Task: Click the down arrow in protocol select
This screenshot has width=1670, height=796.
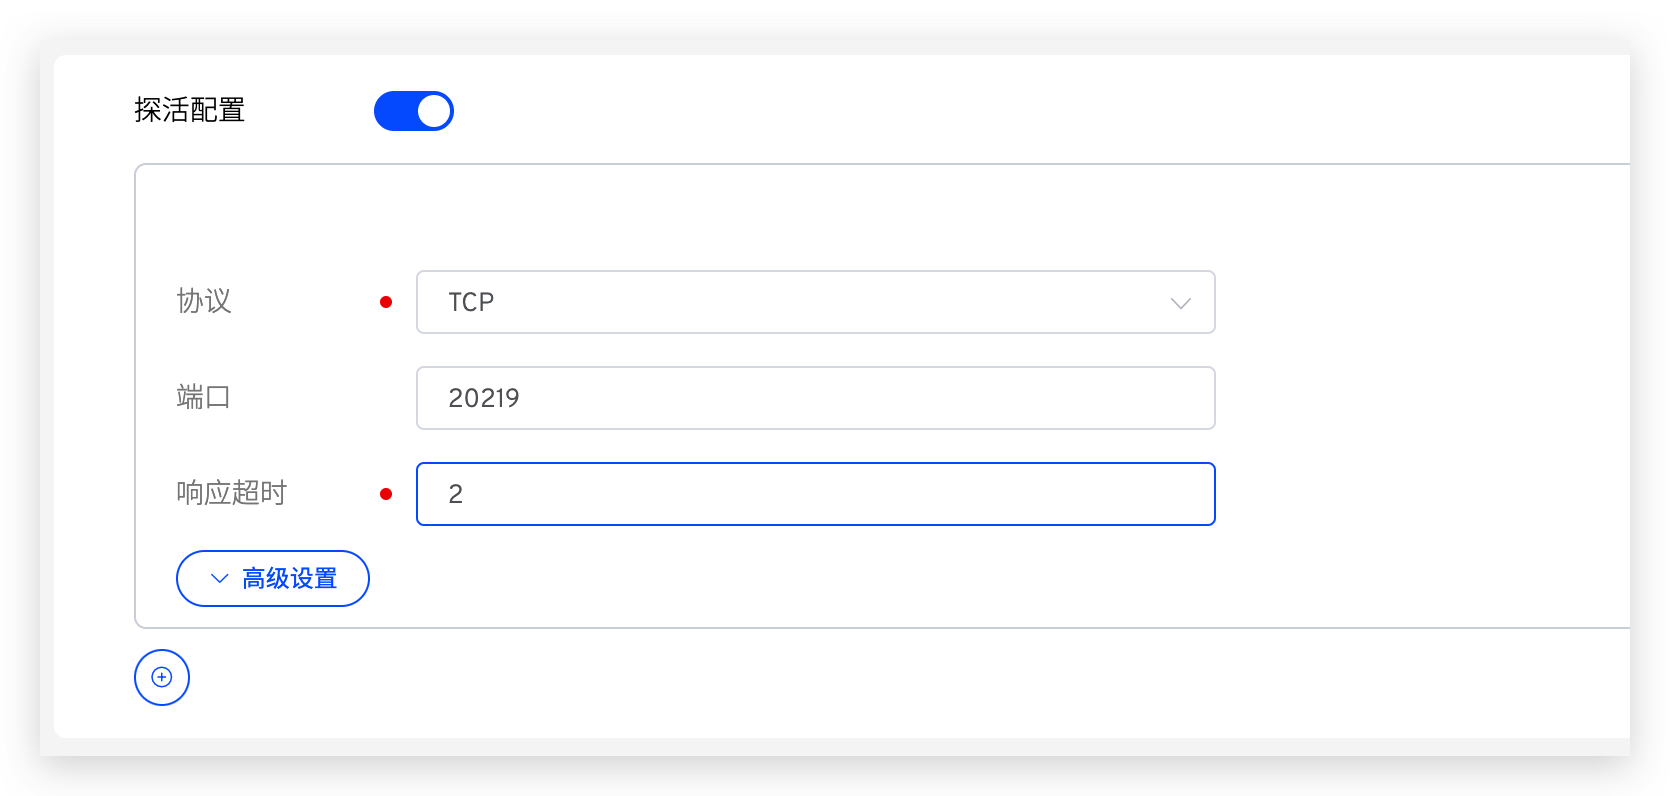Action: pyautogui.click(x=1181, y=303)
